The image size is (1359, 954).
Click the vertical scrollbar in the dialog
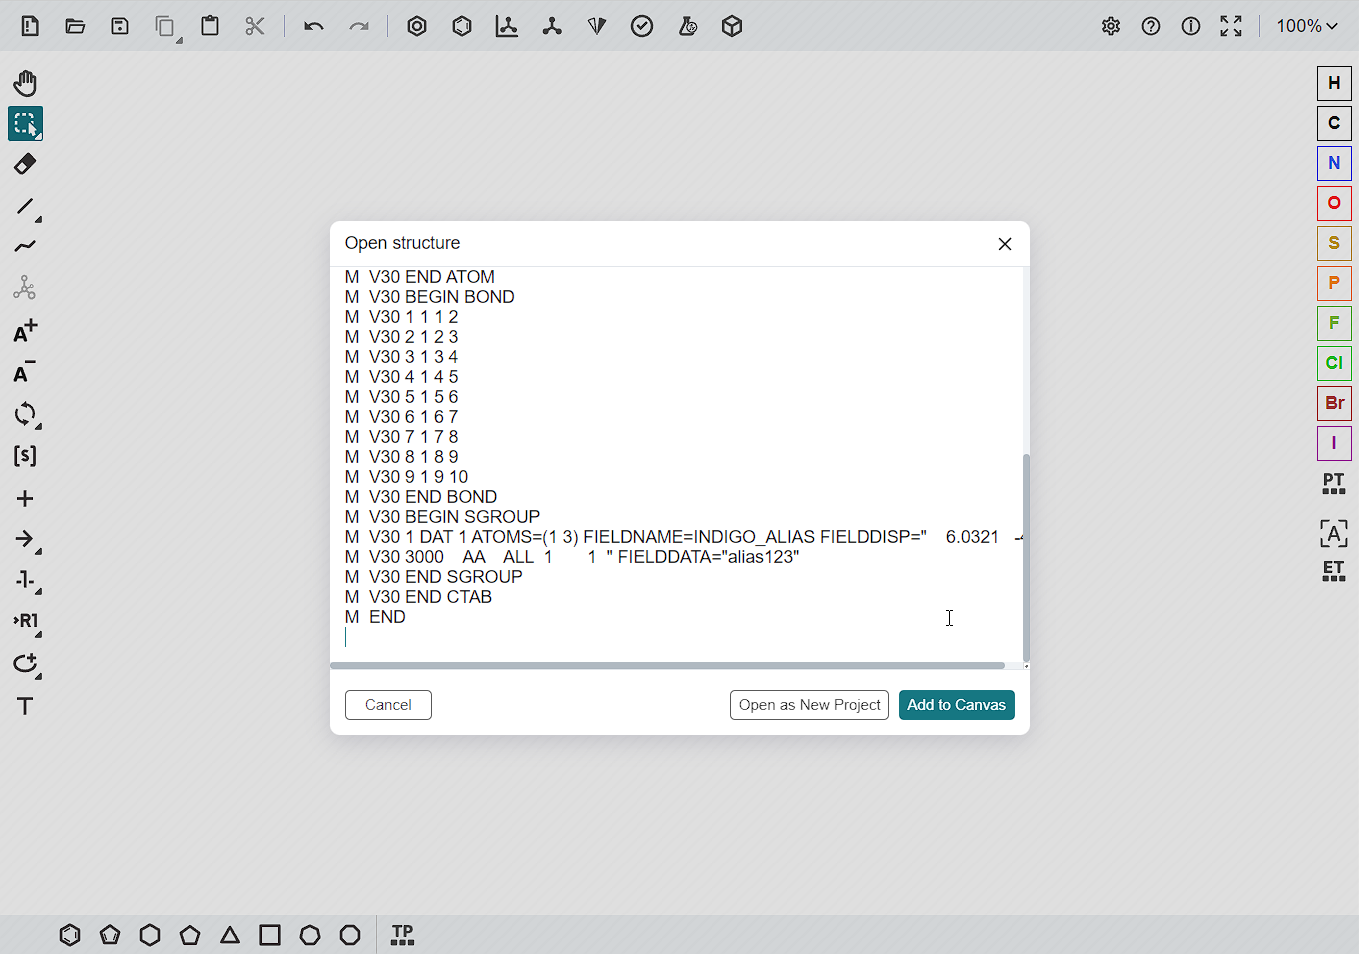click(1026, 556)
